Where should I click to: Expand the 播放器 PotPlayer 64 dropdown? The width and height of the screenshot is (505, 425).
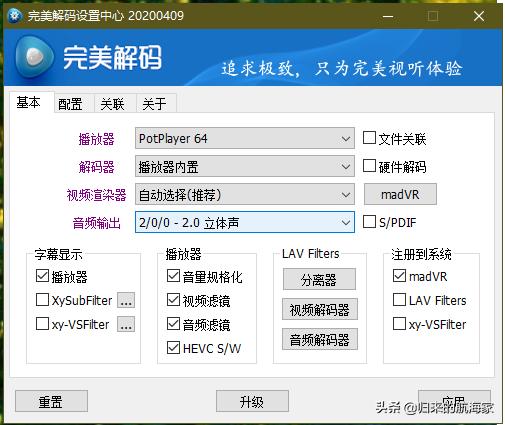pyautogui.click(x=245, y=138)
